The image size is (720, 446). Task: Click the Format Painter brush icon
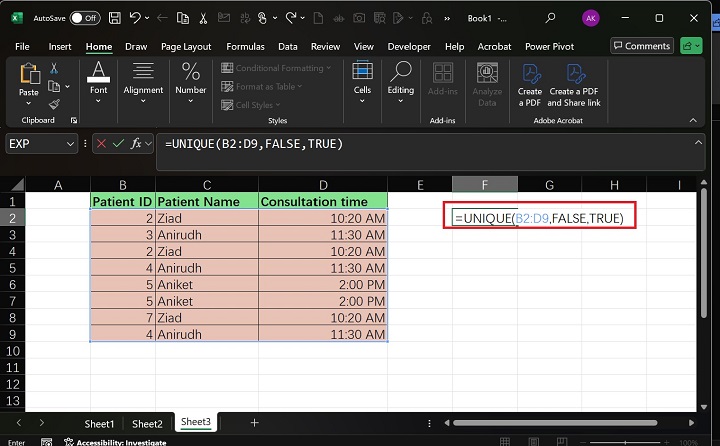(54, 103)
